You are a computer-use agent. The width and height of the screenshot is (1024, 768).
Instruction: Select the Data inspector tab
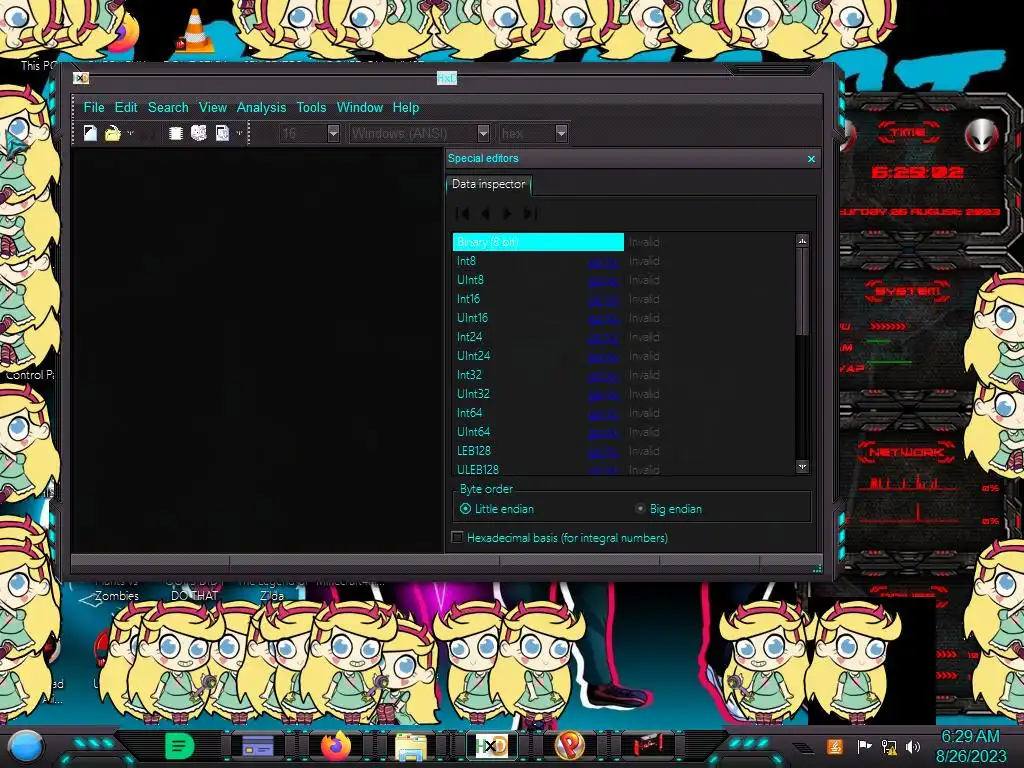[488, 184]
